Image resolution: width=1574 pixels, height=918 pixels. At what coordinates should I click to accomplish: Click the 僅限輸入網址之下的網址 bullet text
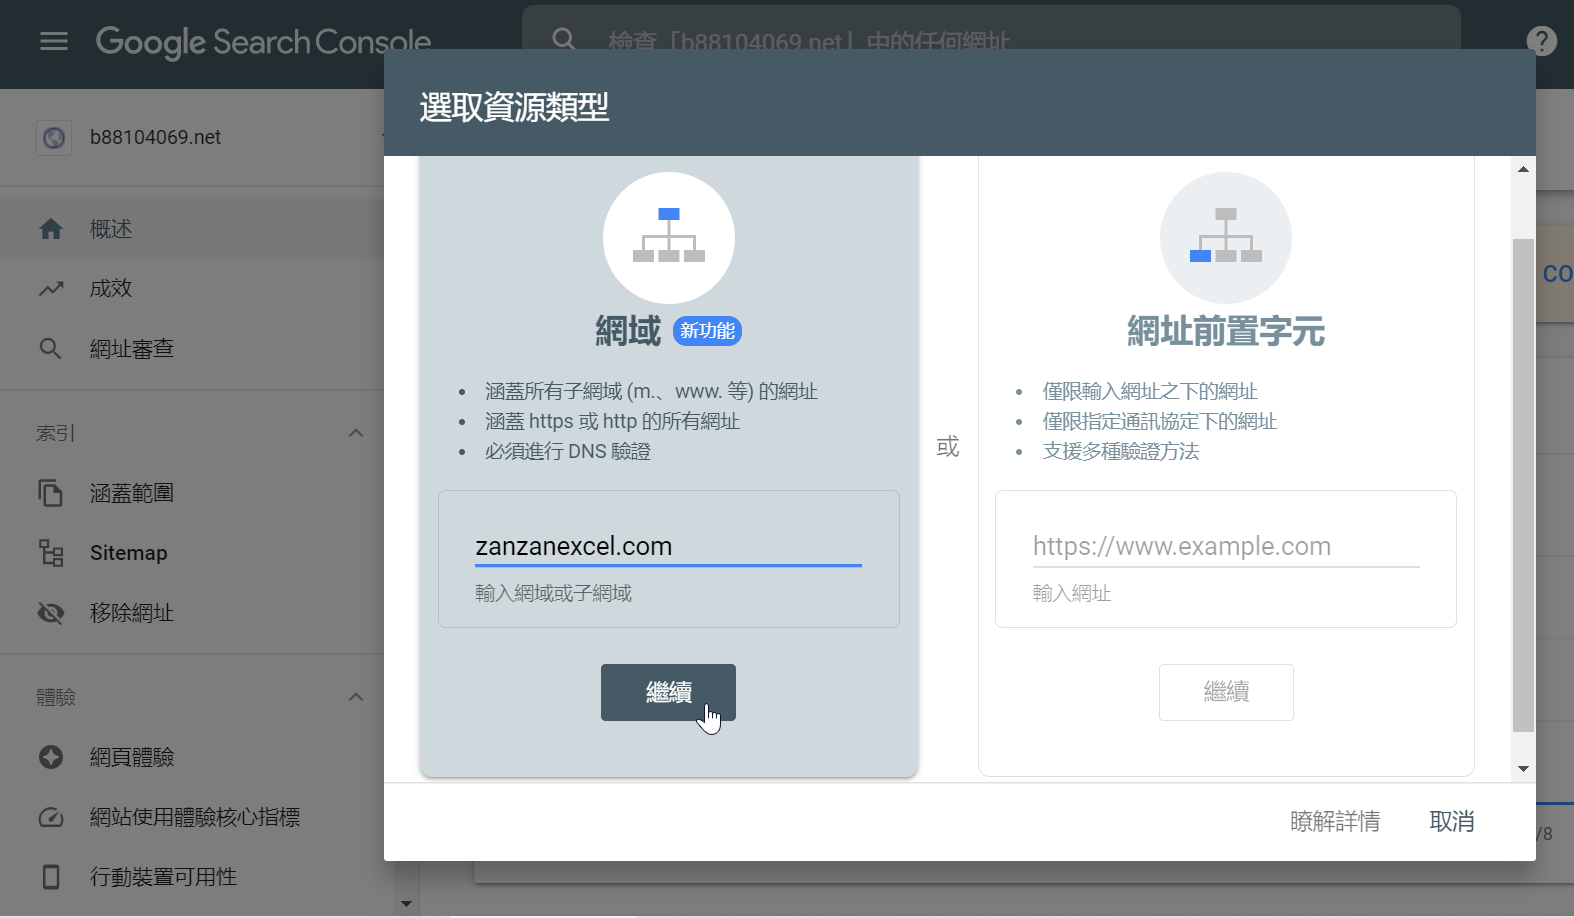click(x=1150, y=392)
